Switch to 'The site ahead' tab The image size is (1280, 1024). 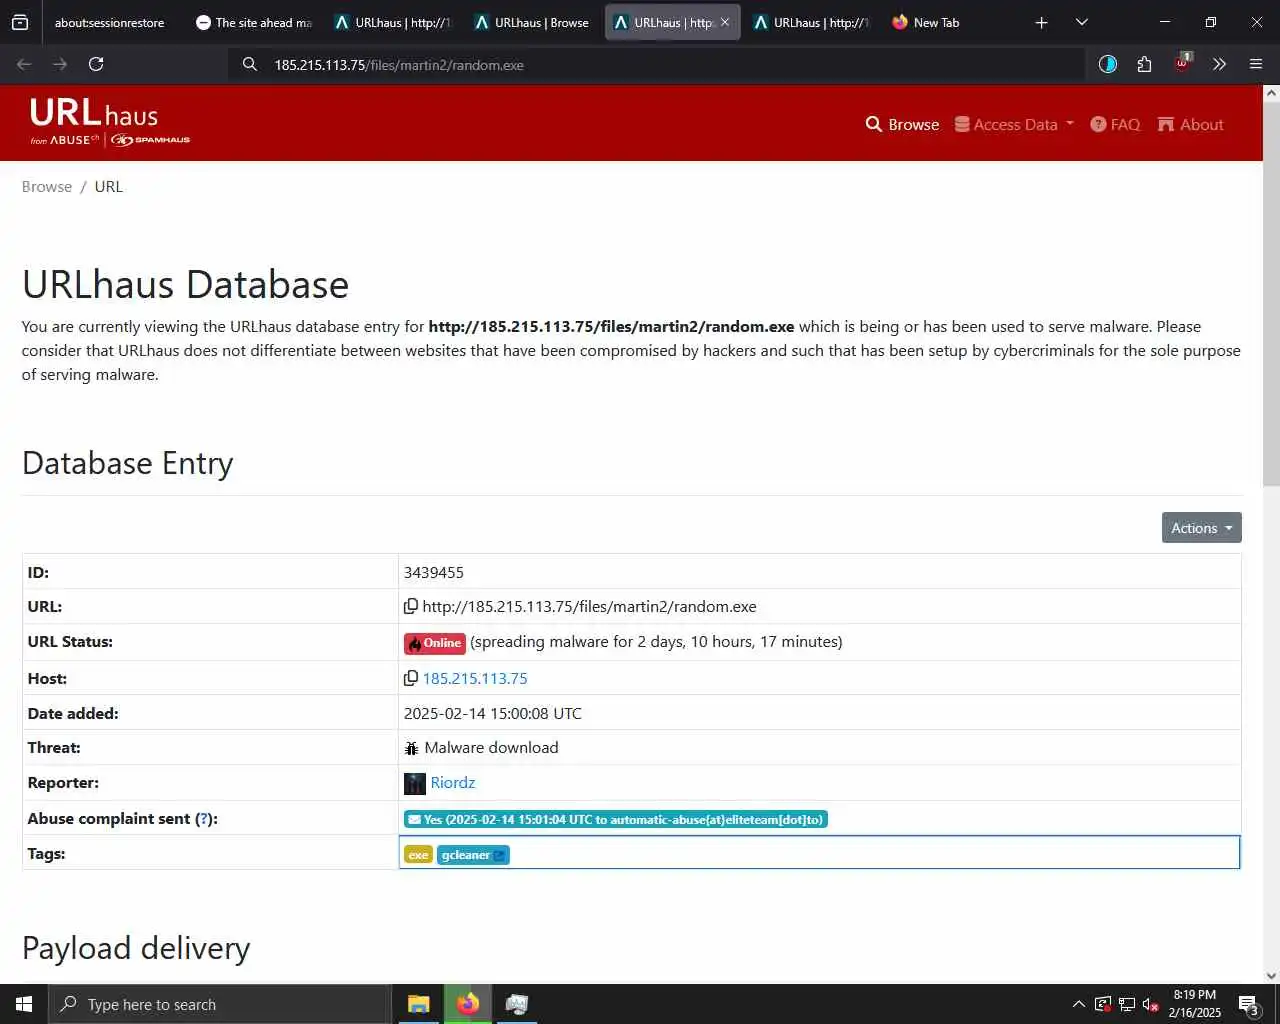255,22
